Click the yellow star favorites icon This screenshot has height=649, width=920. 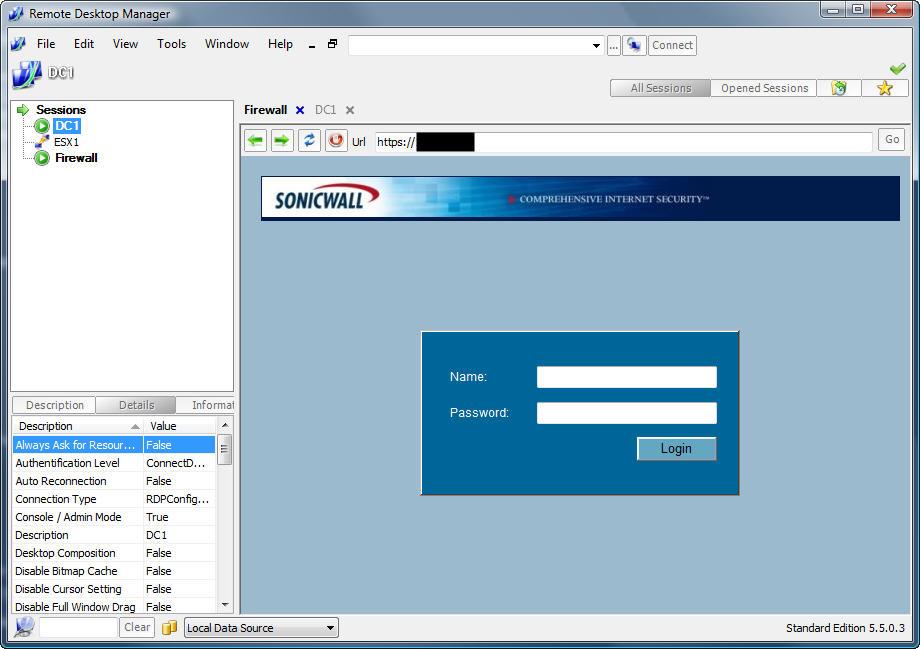(x=884, y=87)
